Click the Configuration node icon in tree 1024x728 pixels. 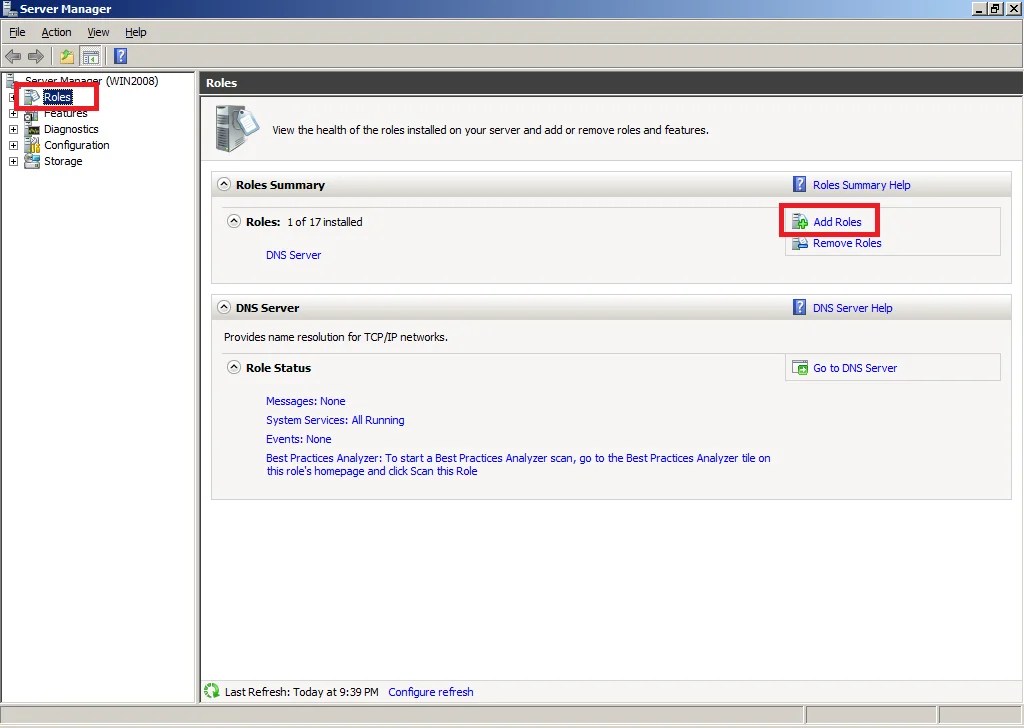tap(32, 145)
